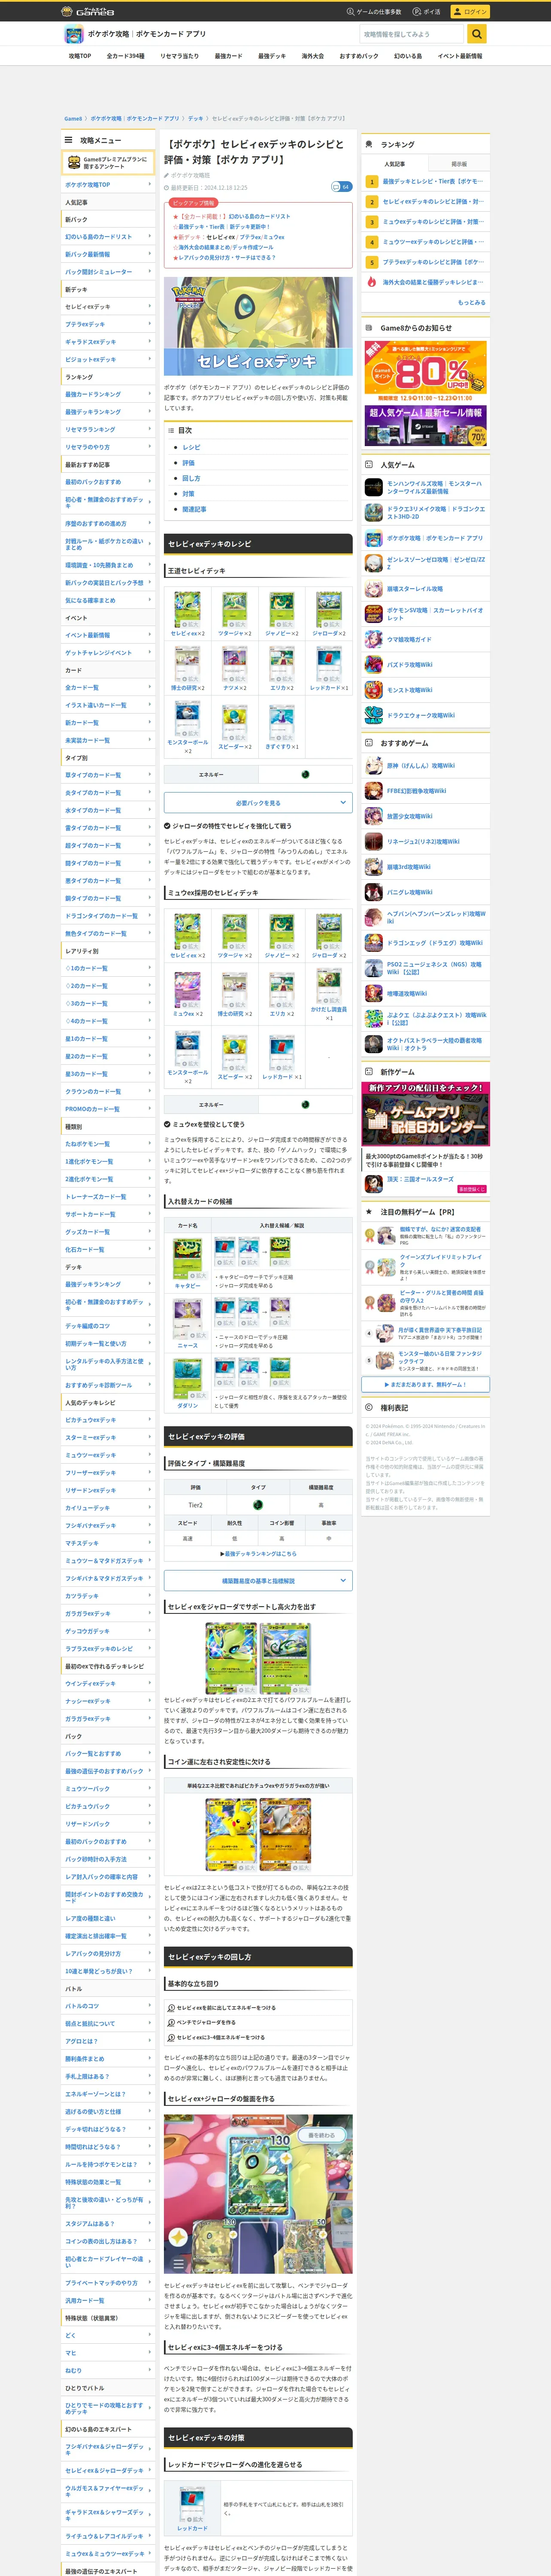551x2576 pixels.
Task: Switch to the 人気記事 ranking tab
Action: (x=395, y=164)
